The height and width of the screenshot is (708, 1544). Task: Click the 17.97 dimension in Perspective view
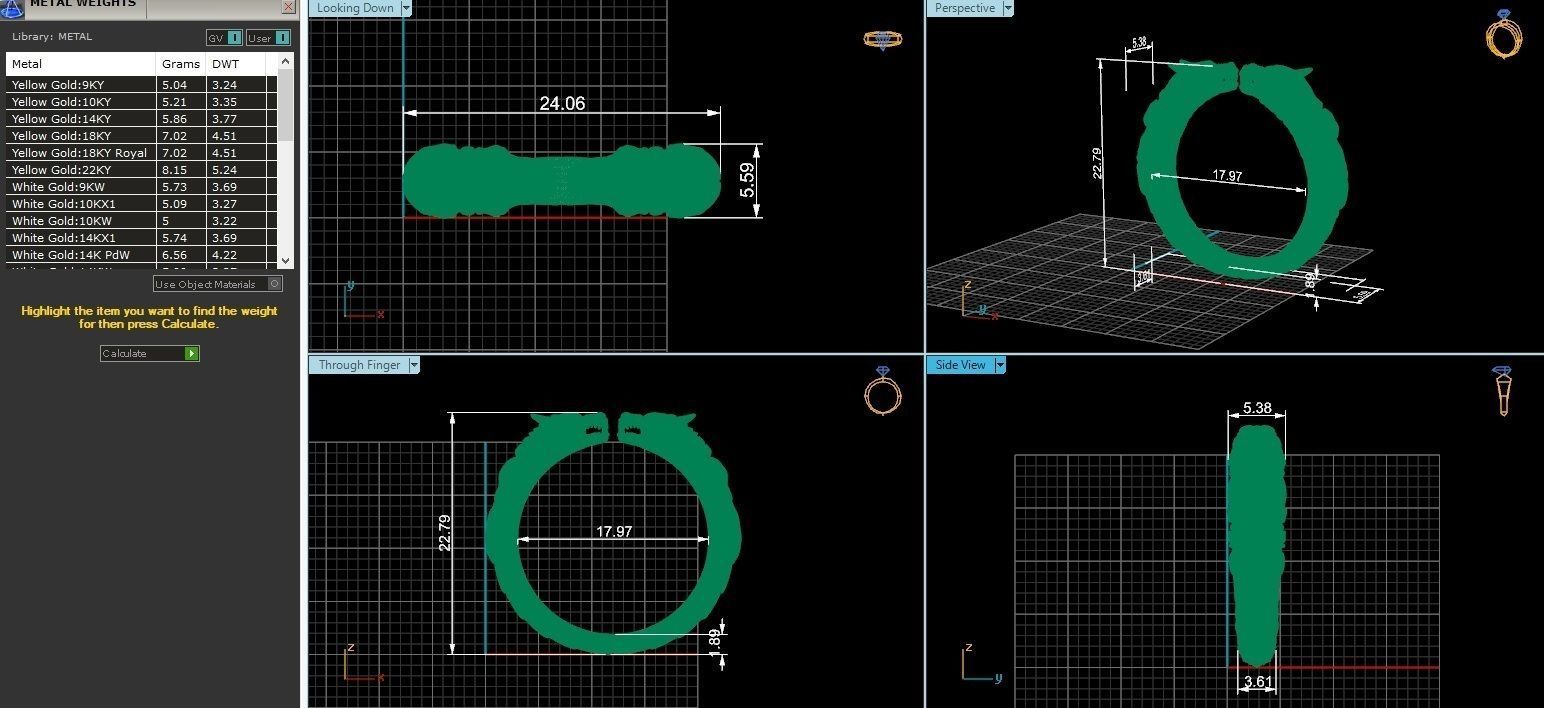(x=1227, y=176)
